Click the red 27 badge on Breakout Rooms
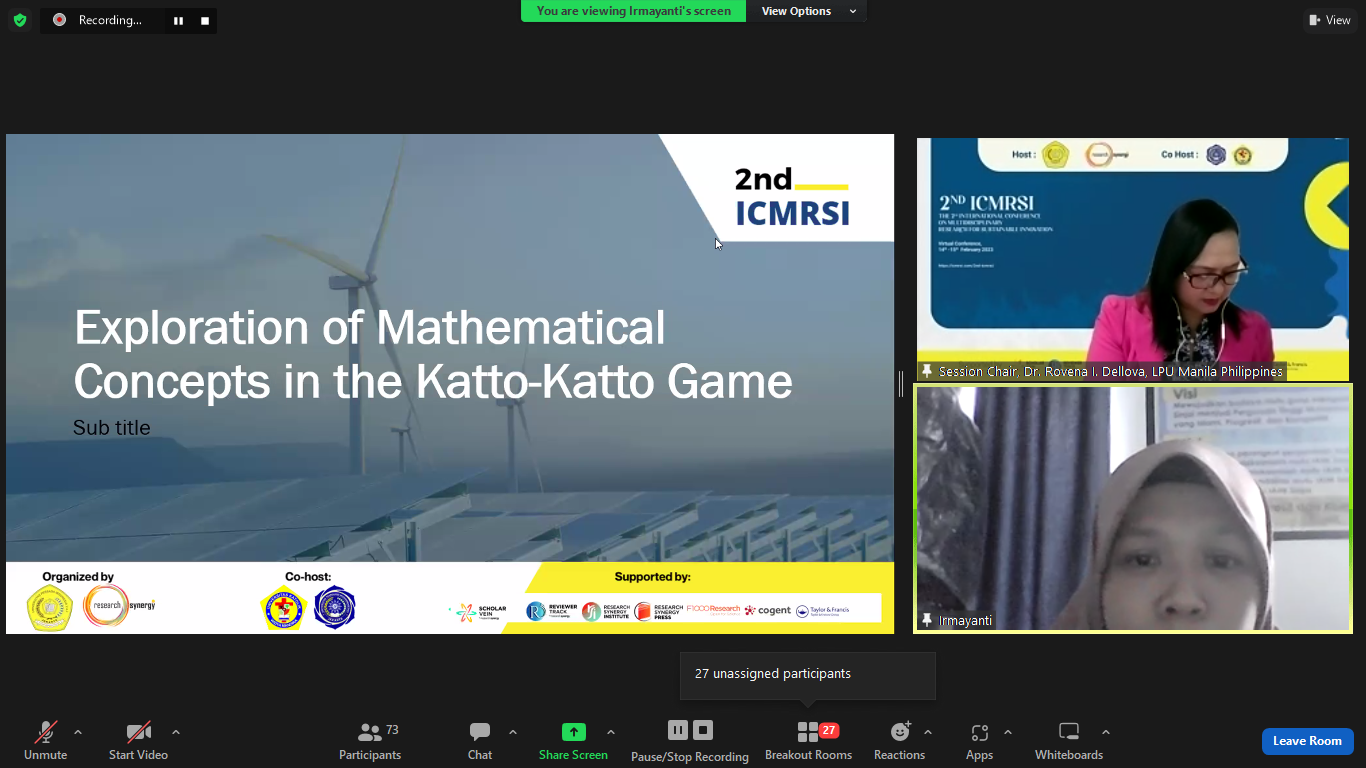This screenshot has width=1366, height=768. [828, 730]
